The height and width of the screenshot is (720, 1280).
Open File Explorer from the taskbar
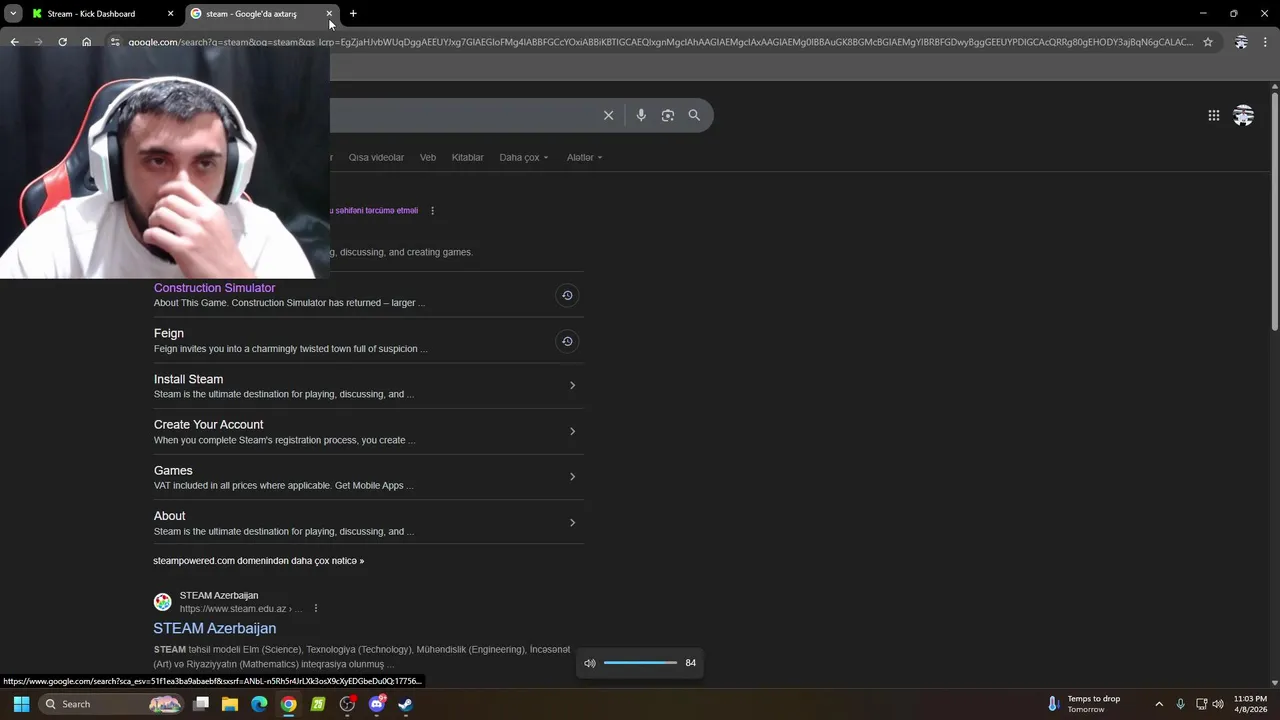[x=229, y=704]
